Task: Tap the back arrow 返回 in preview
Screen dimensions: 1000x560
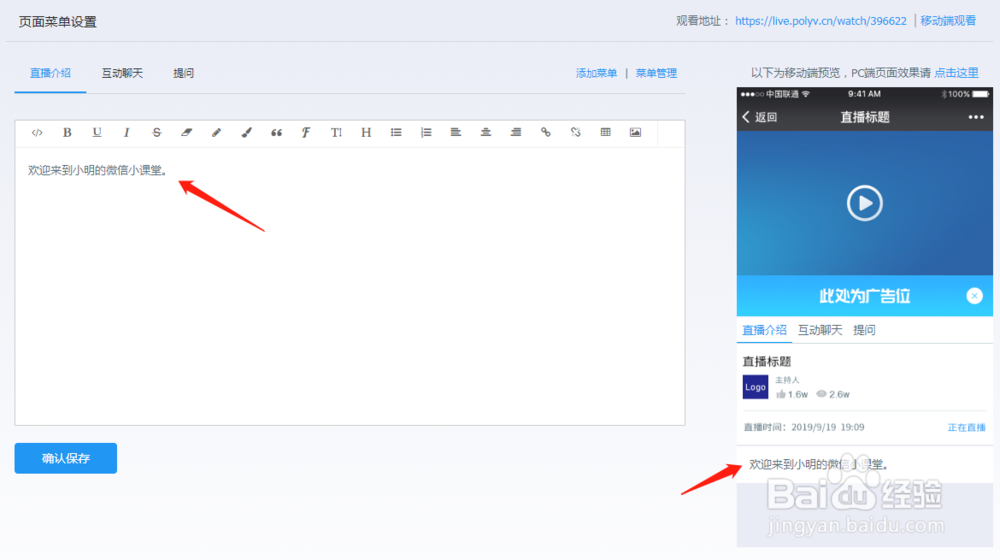Action: [x=760, y=117]
